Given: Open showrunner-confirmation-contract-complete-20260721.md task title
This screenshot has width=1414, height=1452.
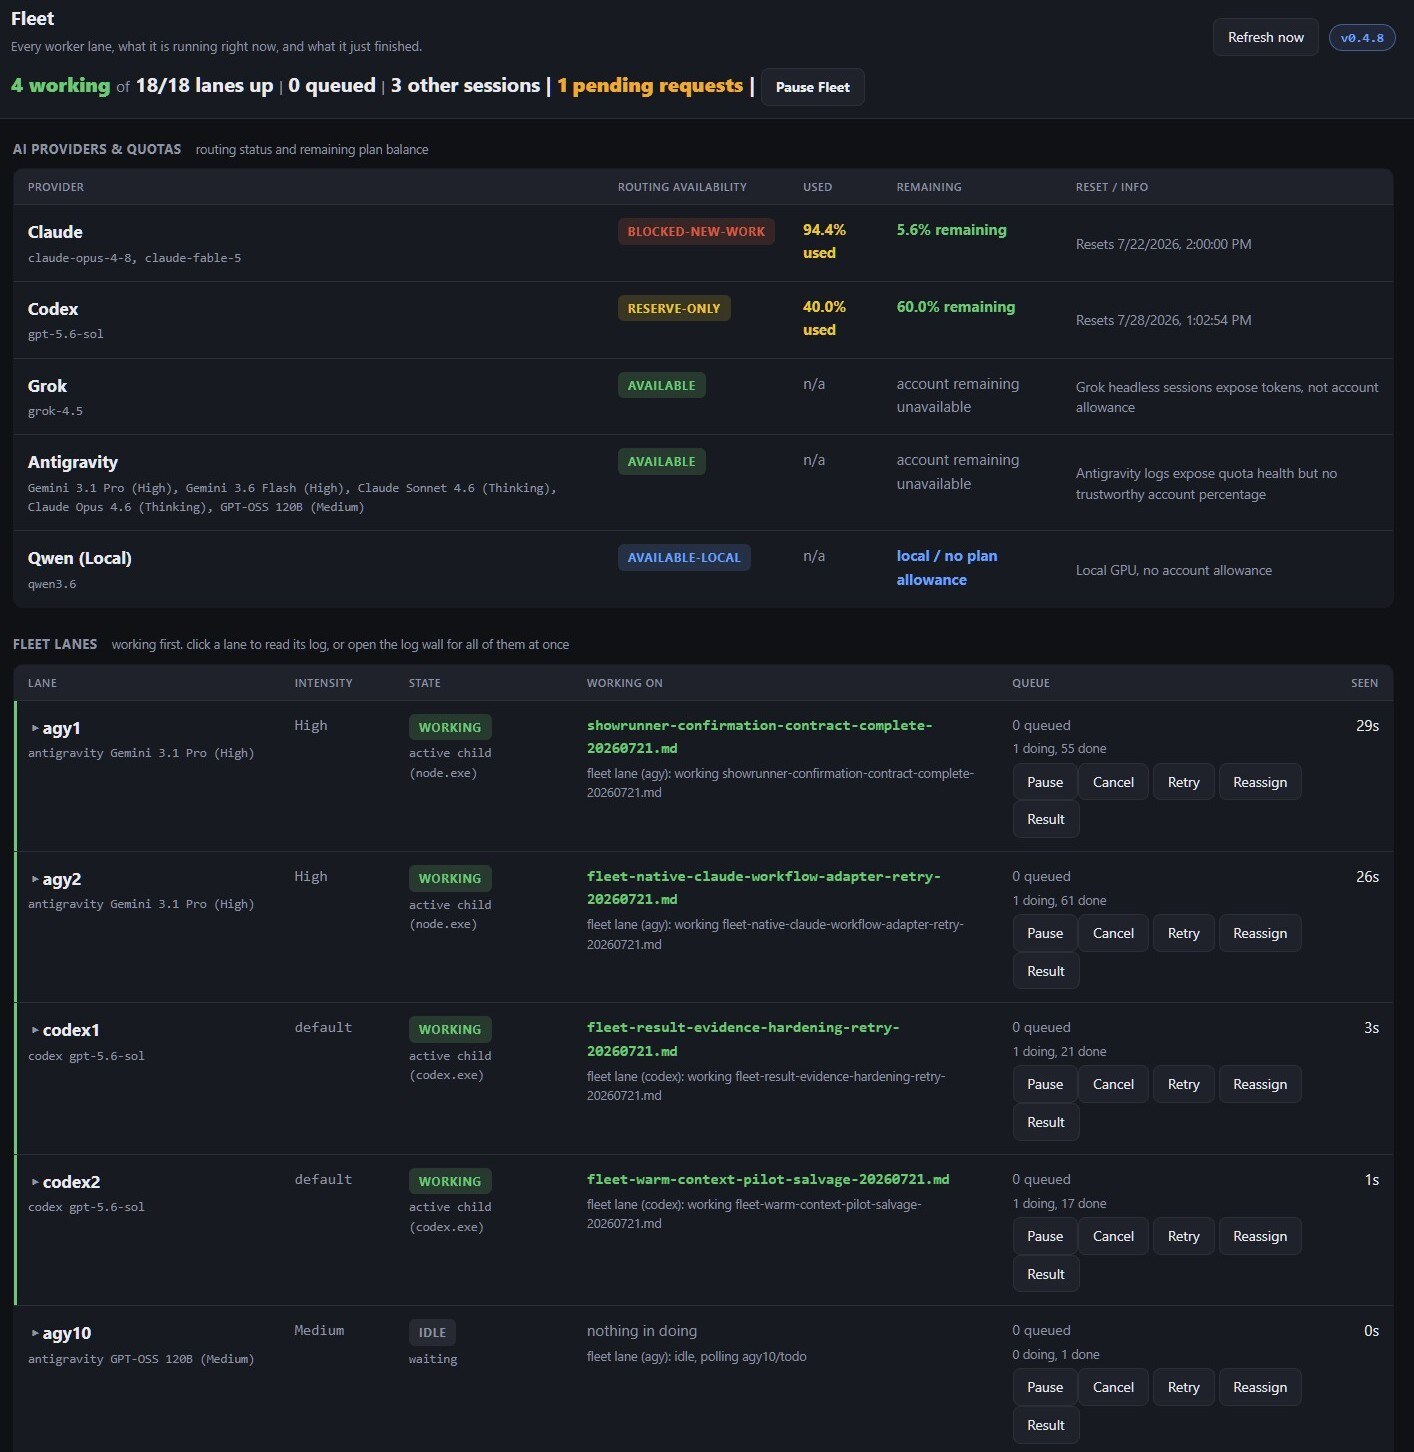Looking at the screenshot, I should (x=759, y=737).
